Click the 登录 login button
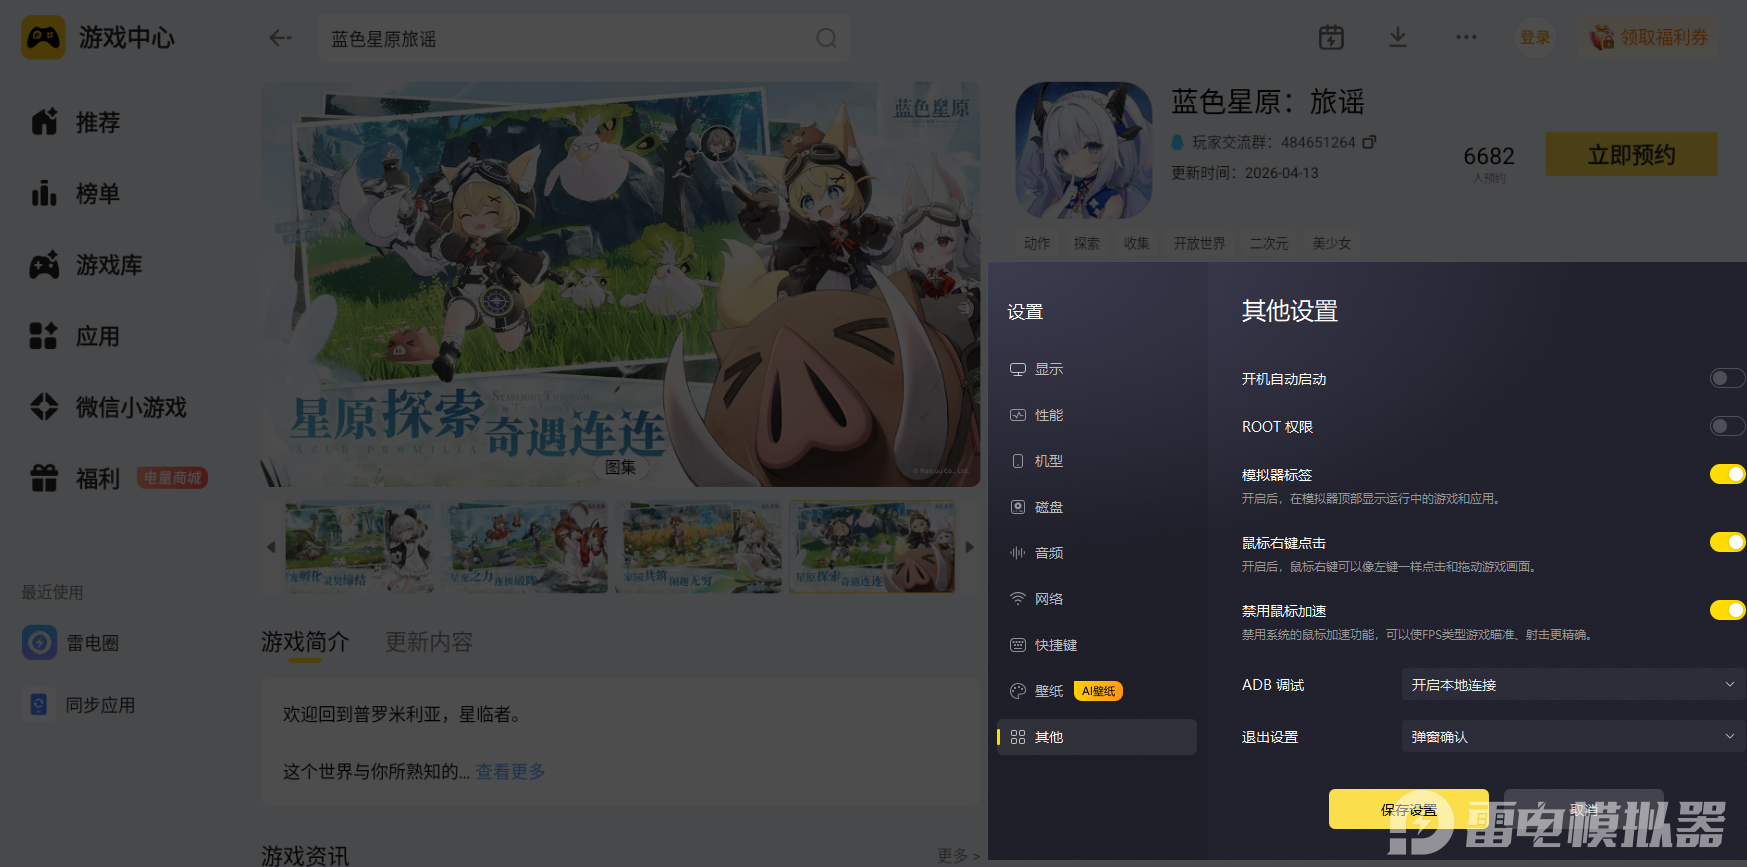Screen dimensions: 1747x867 [x=1535, y=38]
